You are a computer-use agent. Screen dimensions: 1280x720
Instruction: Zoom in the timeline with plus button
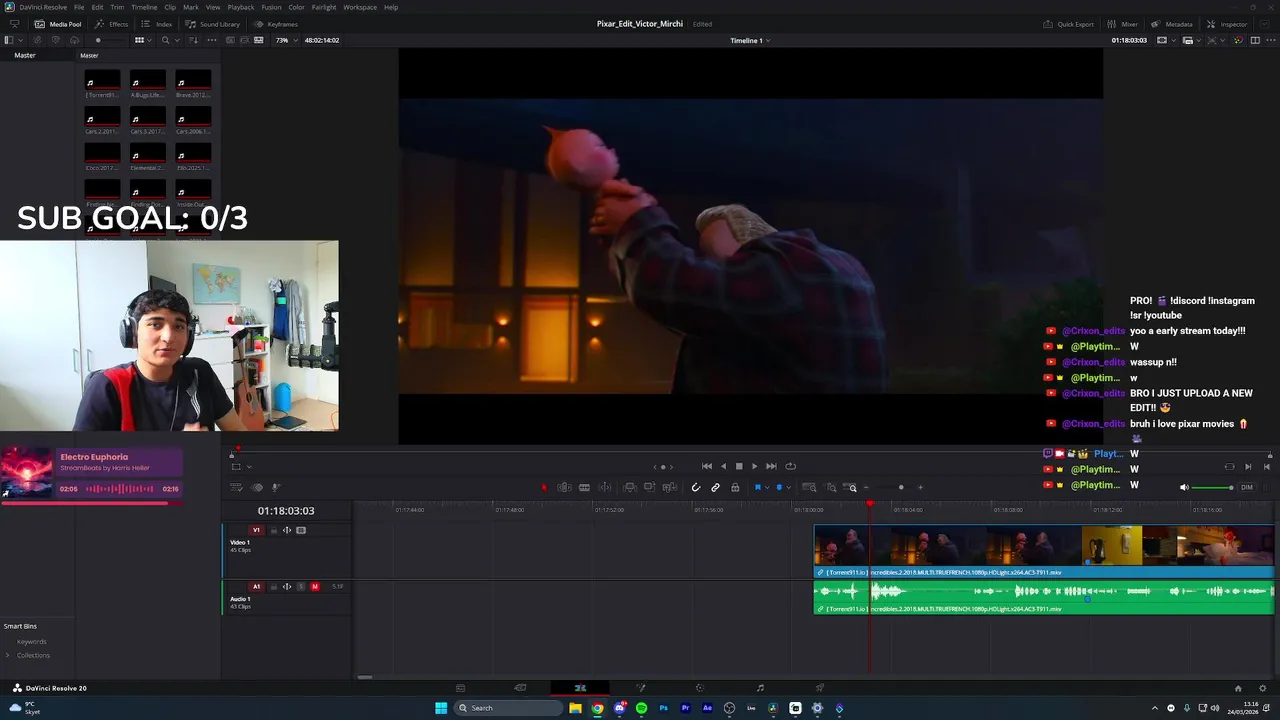pyautogui.click(x=920, y=487)
